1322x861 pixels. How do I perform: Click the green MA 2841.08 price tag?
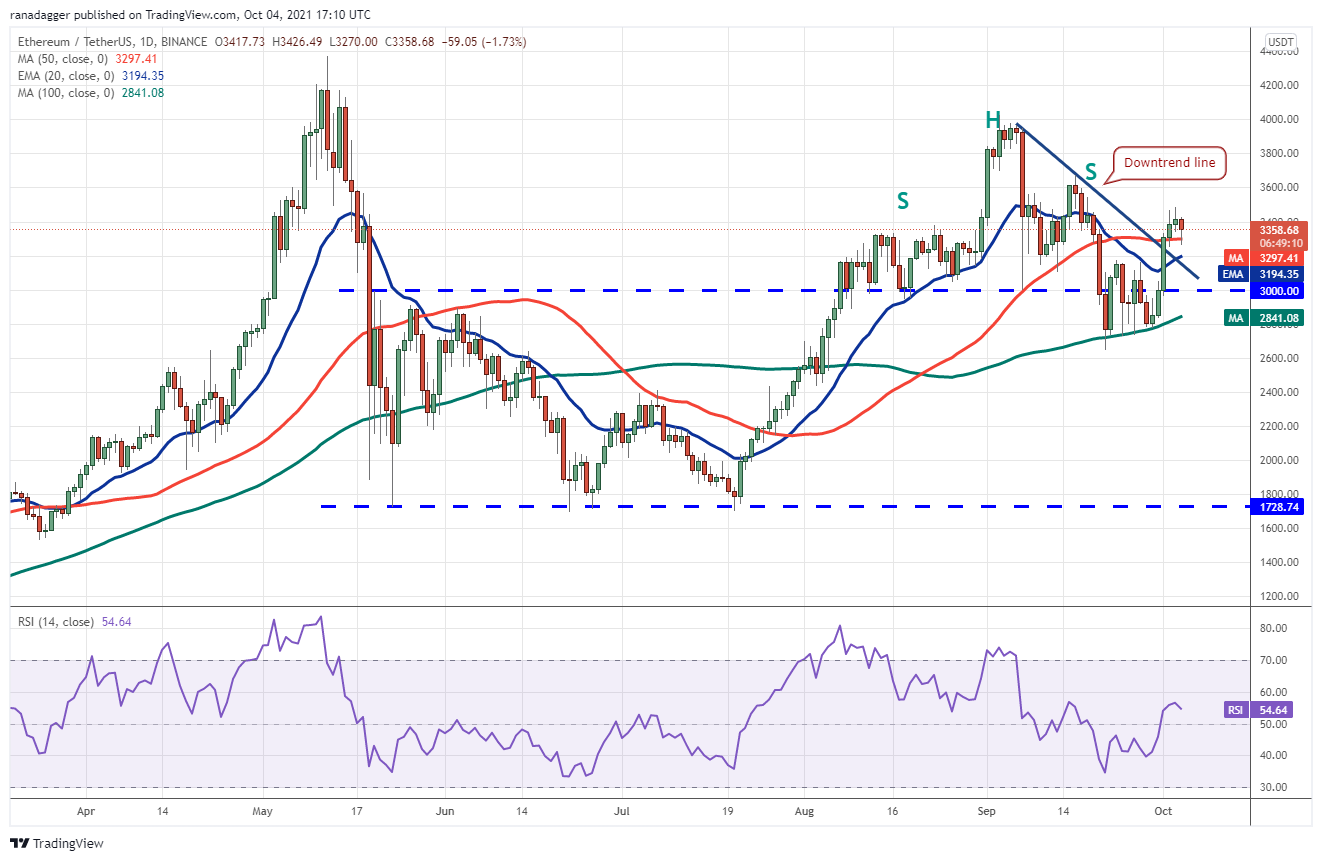[x=1264, y=318]
